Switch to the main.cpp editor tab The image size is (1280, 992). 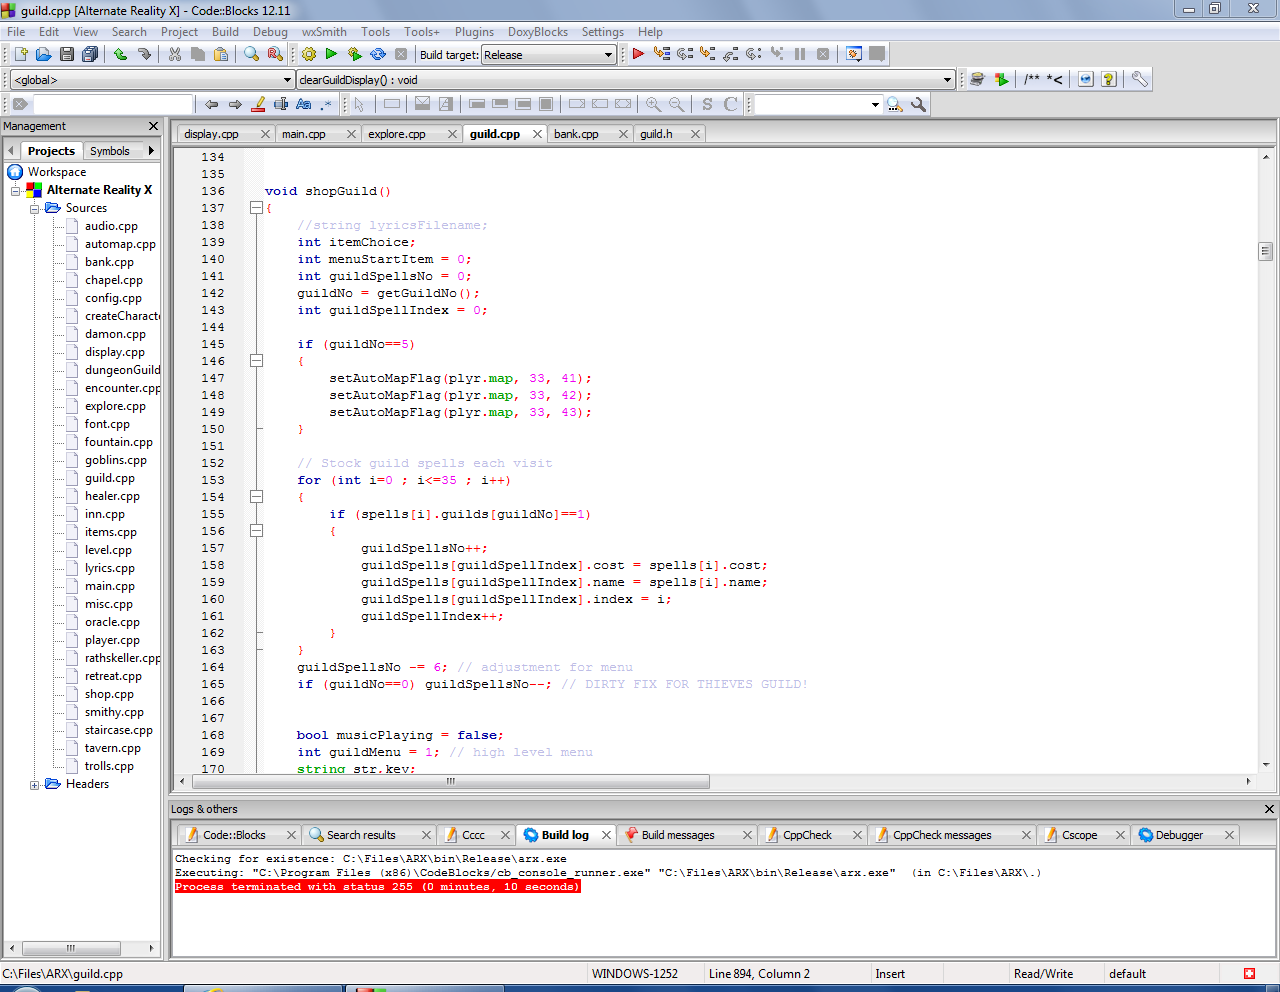304,134
